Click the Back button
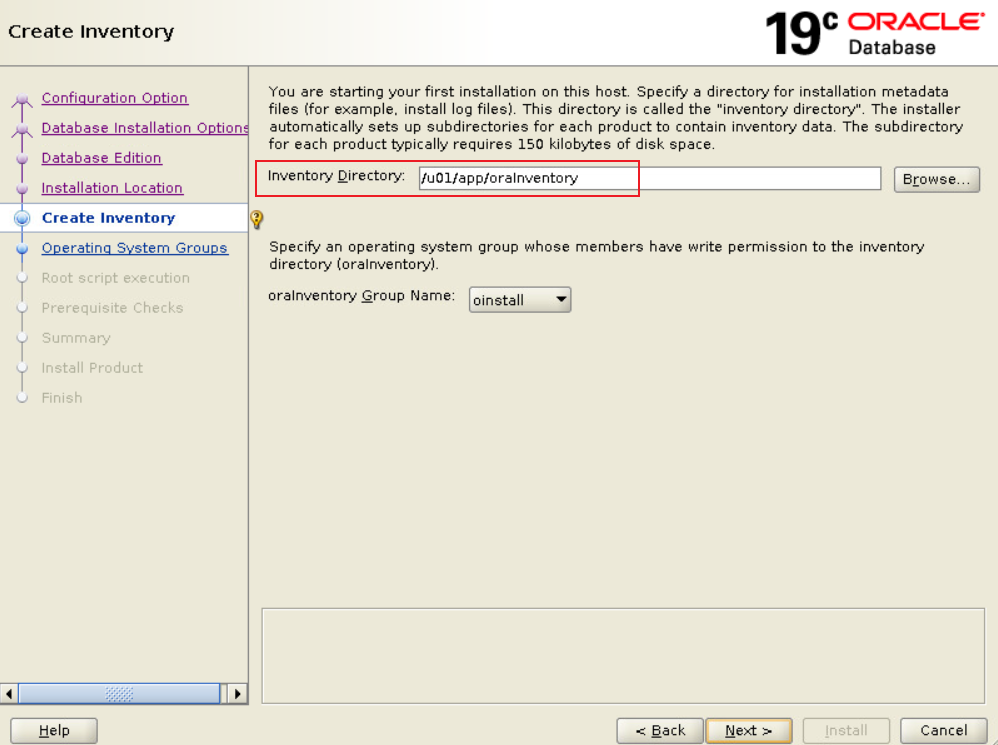This screenshot has width=998, height=745. click(660, 730)
